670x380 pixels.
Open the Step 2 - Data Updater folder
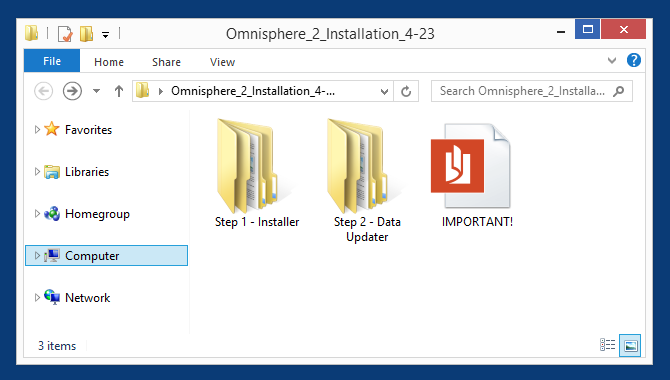tap(367, 180)
